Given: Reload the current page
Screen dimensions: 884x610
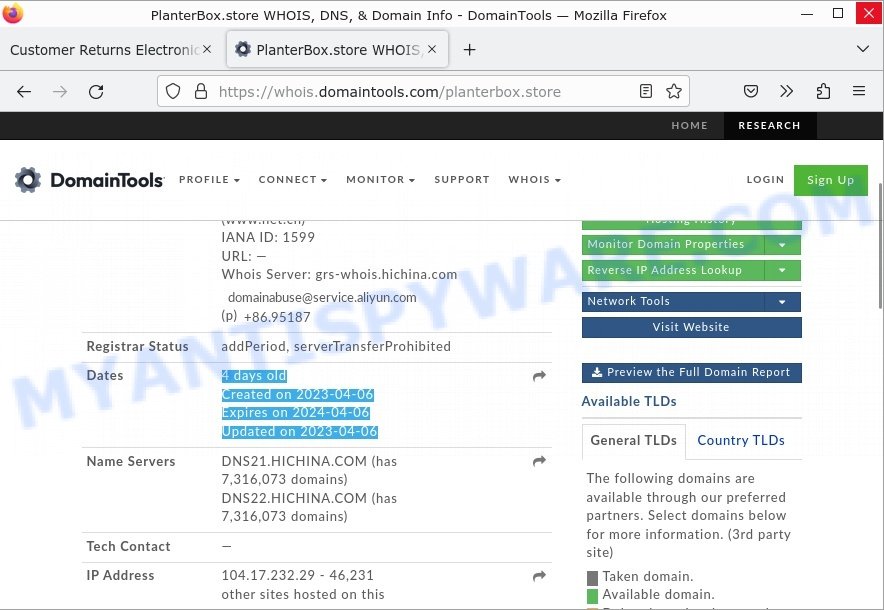Looking at the screenshot, I should (96, 91).
